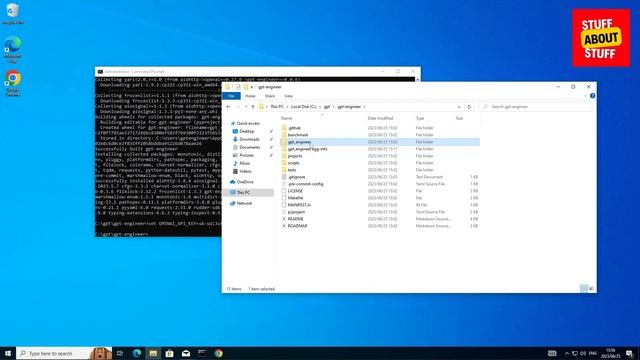The height and width of the screenshot is (360, 640).
Task: Open the .github folder
Action: [x=294, y=128]
